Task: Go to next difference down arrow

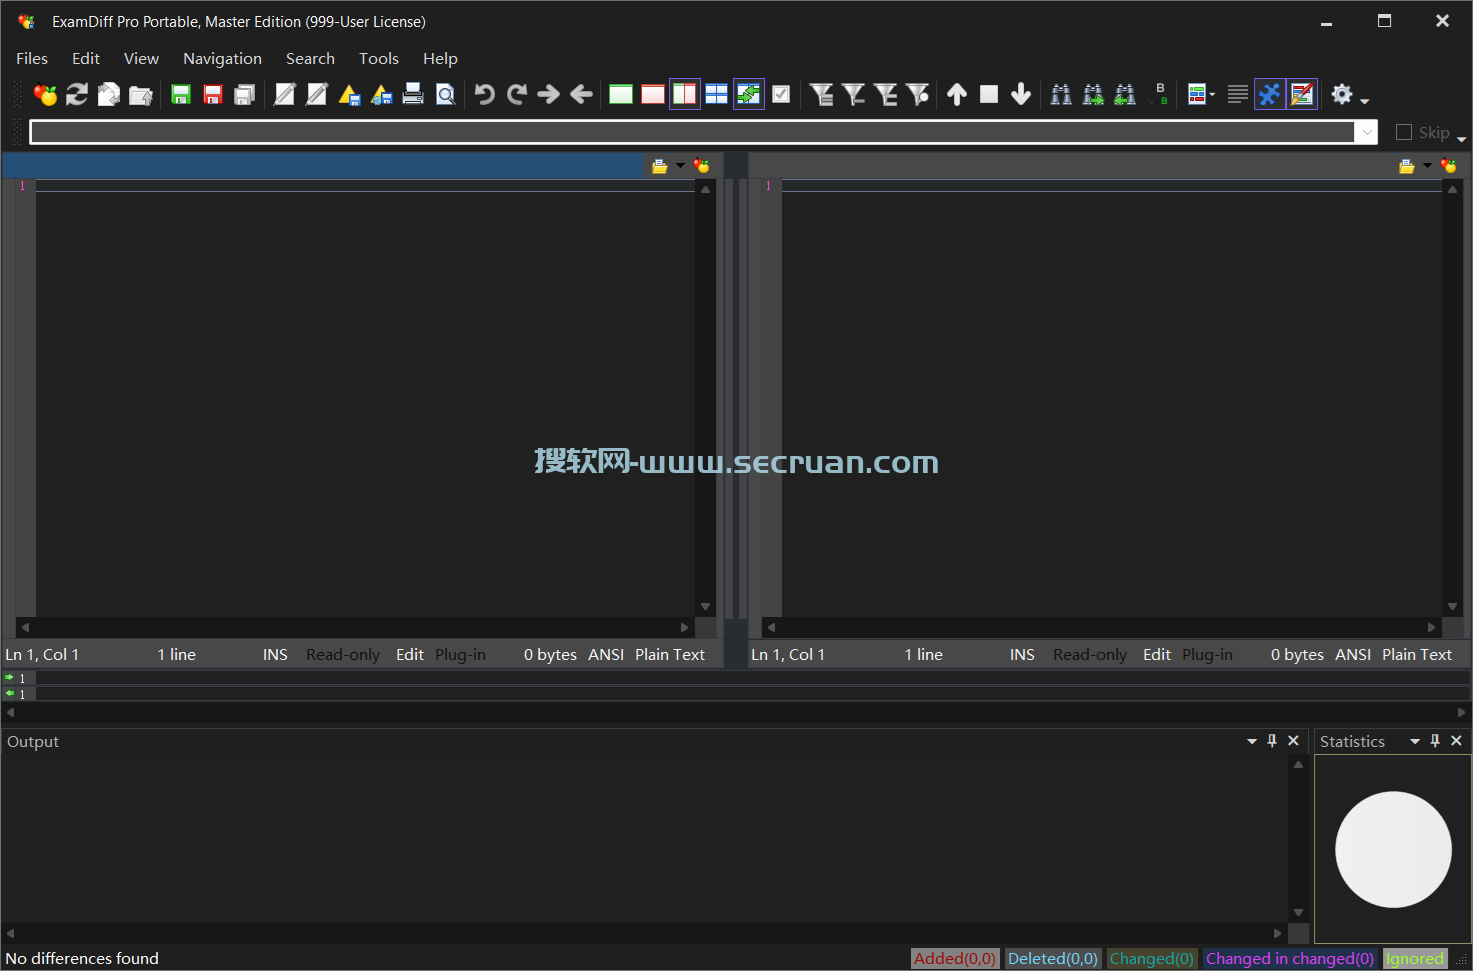Action: pos(1021,94)
